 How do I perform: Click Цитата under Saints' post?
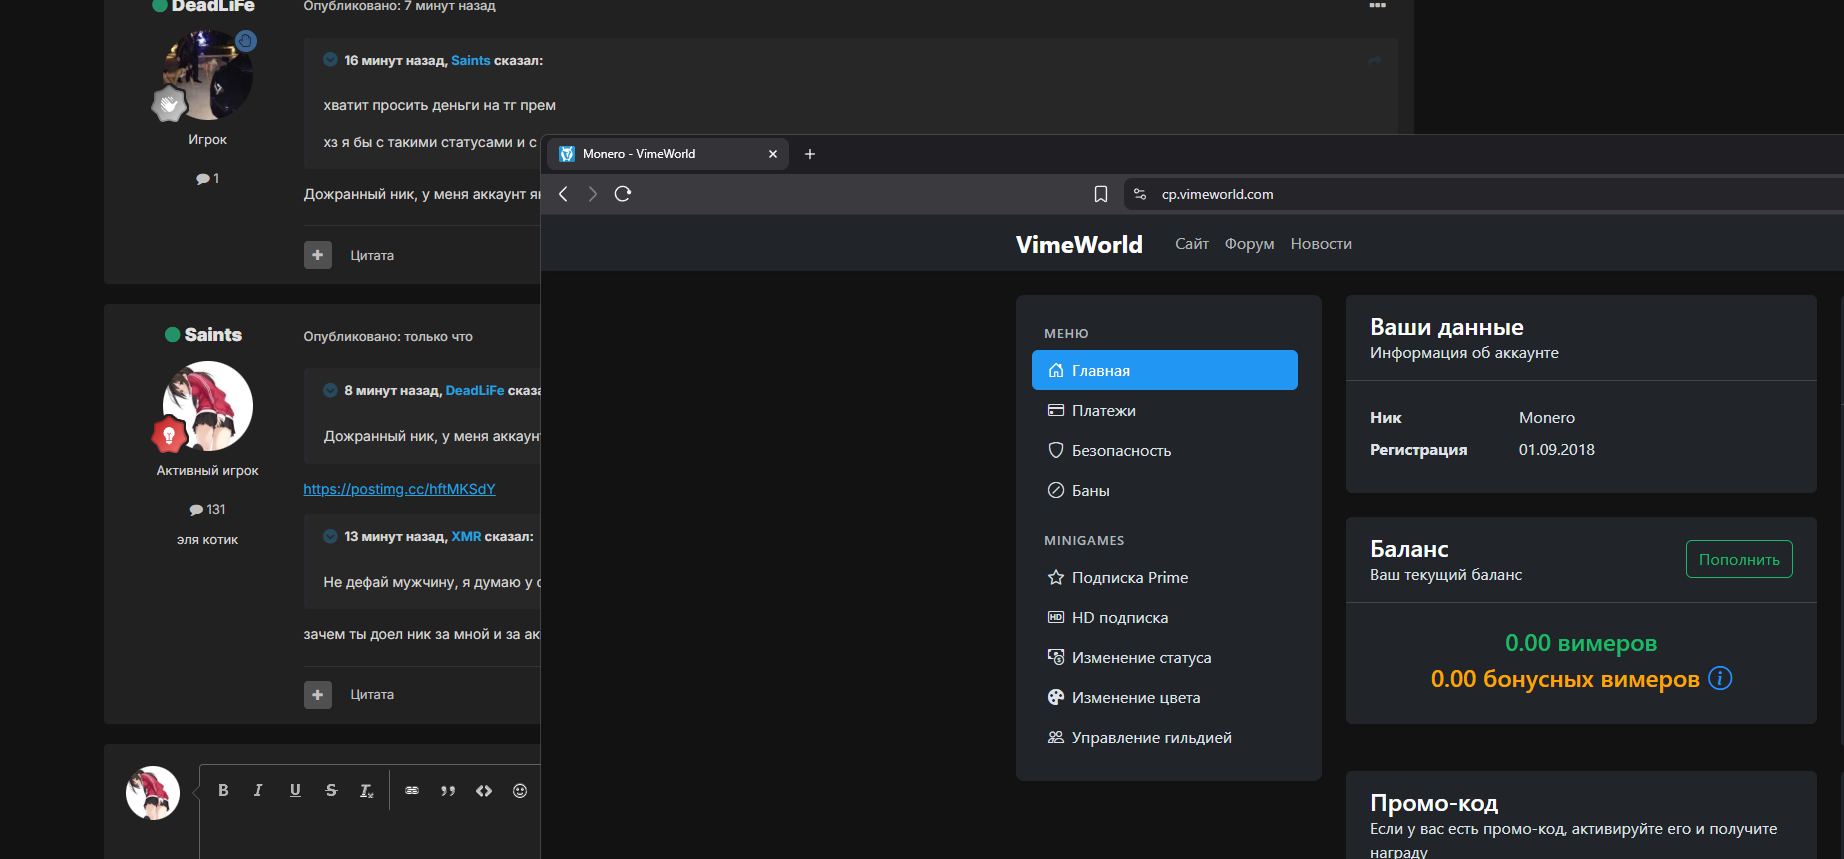click(372, 694)
